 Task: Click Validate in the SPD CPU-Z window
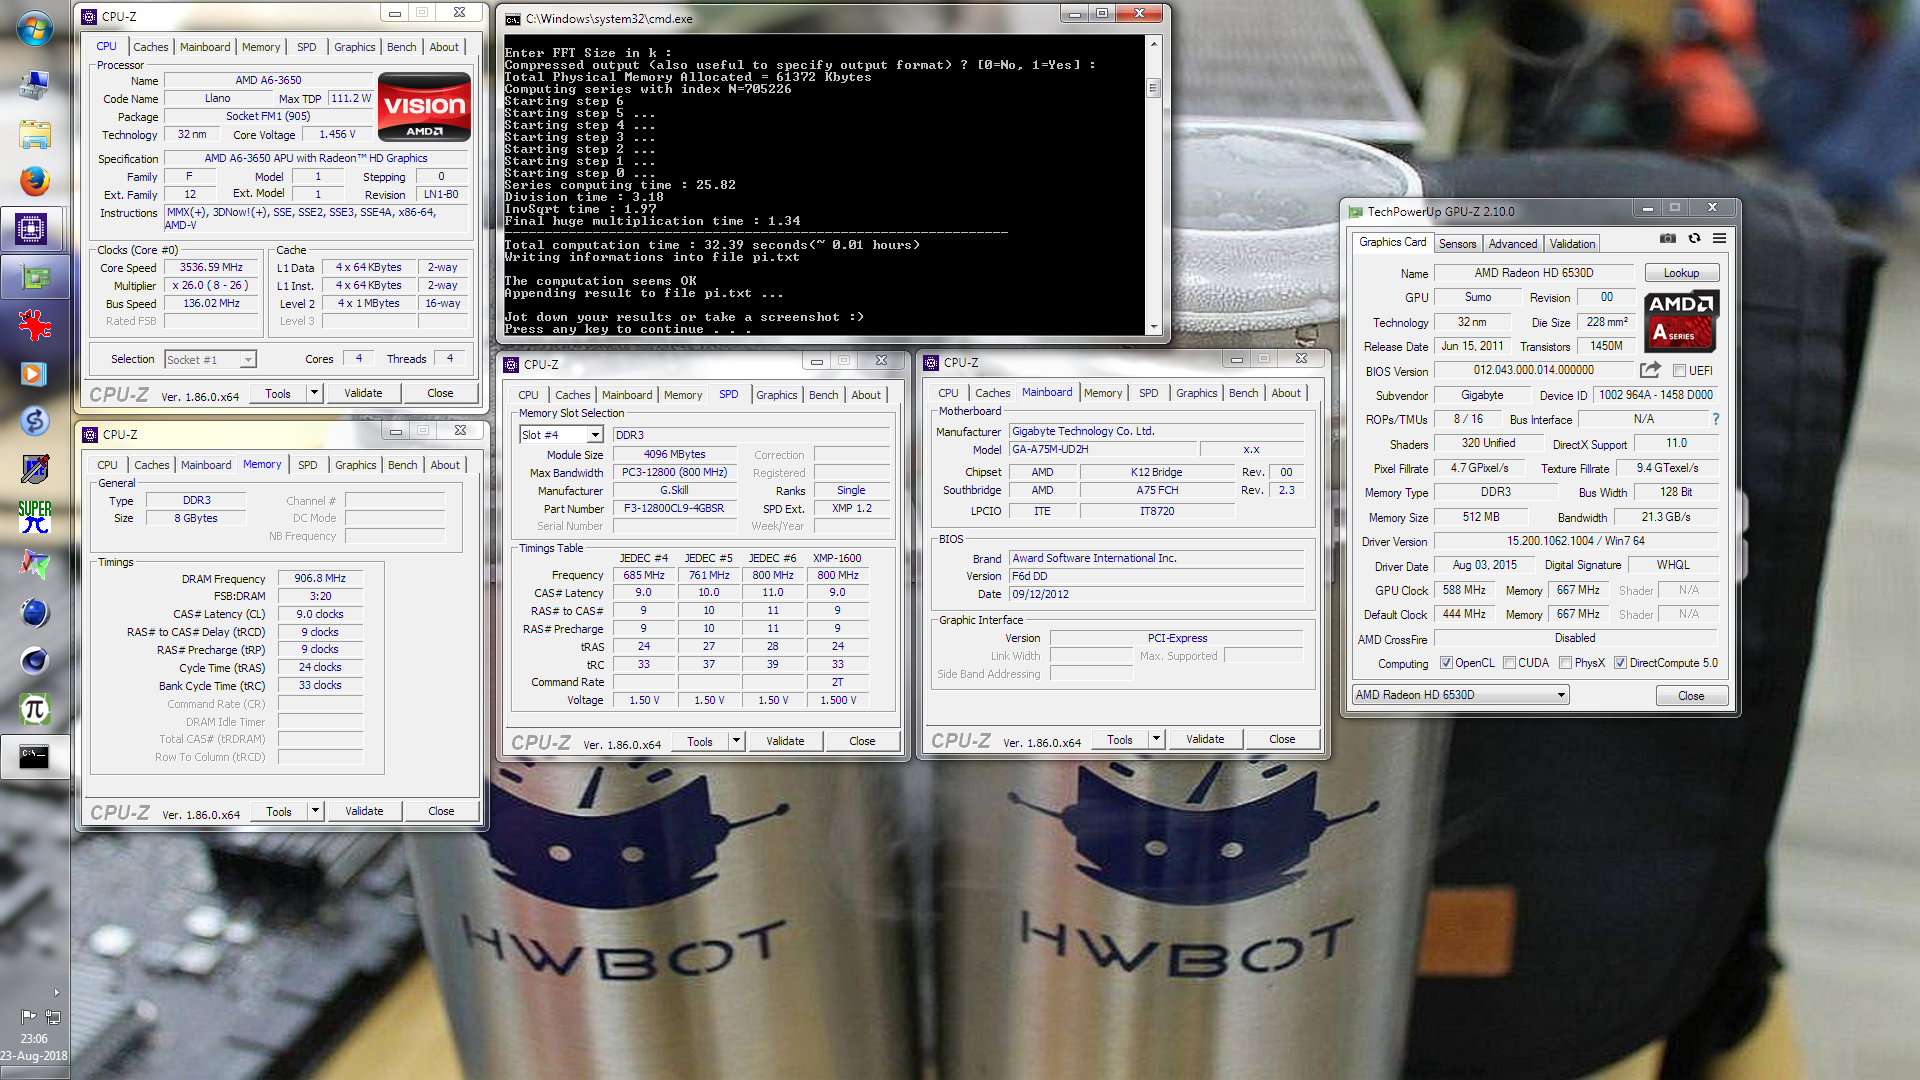[785, 741]
